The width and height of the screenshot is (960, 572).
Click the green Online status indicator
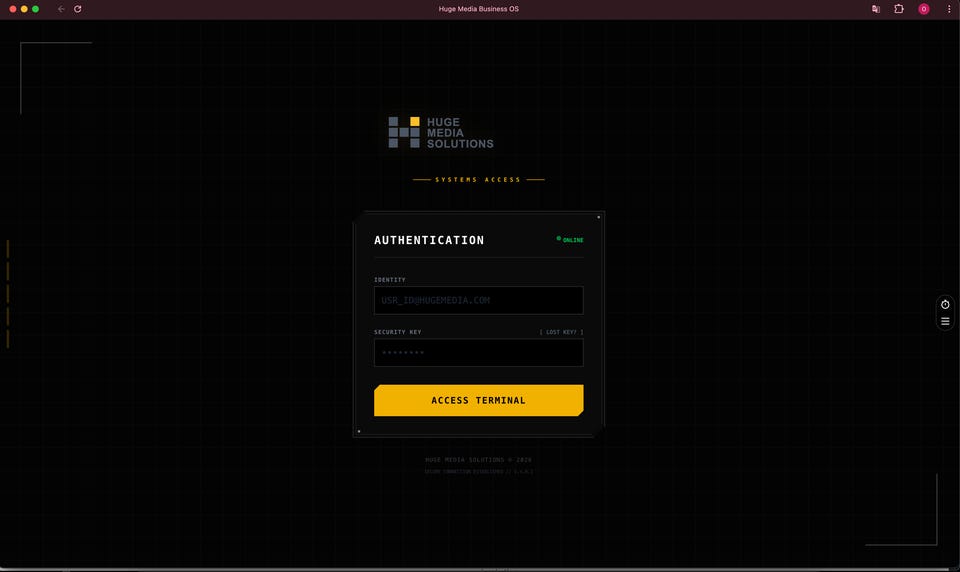(x=570, y=240)
